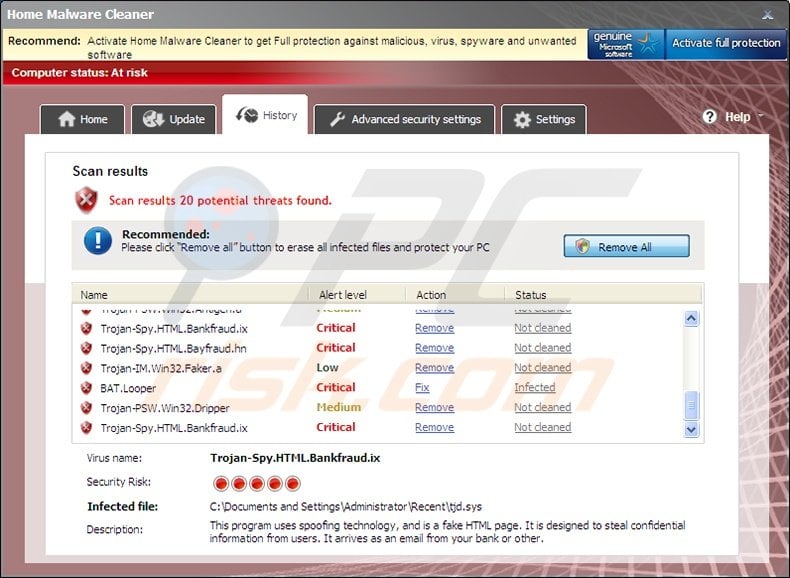The image size is (790, 578).
Task: Click threat icon beside Trojan-Spy.HTML.Bayfraud.hn
Action: (87, 348)
